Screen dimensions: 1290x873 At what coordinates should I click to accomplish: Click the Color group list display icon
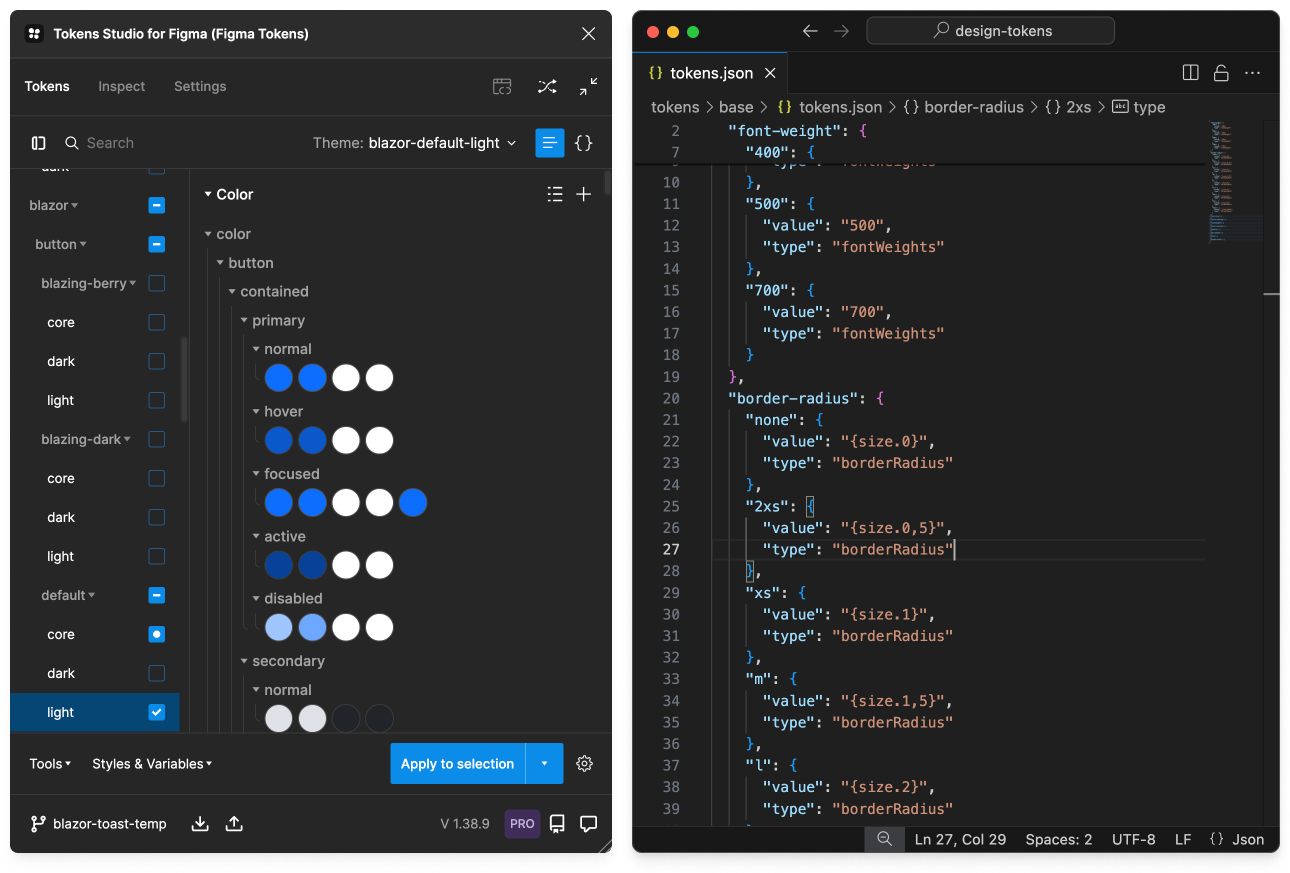pyautogui.click(x=555, y=194)
